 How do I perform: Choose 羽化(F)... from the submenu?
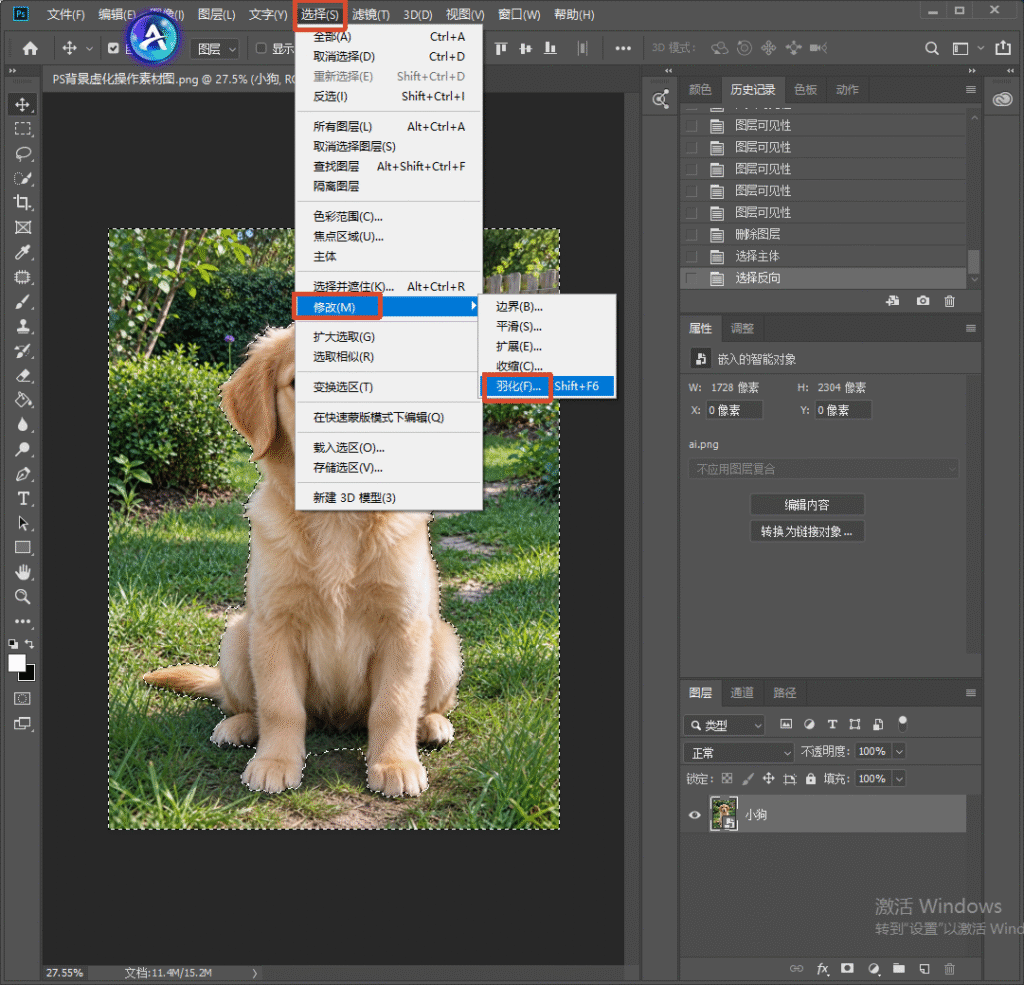click(549, 386)
